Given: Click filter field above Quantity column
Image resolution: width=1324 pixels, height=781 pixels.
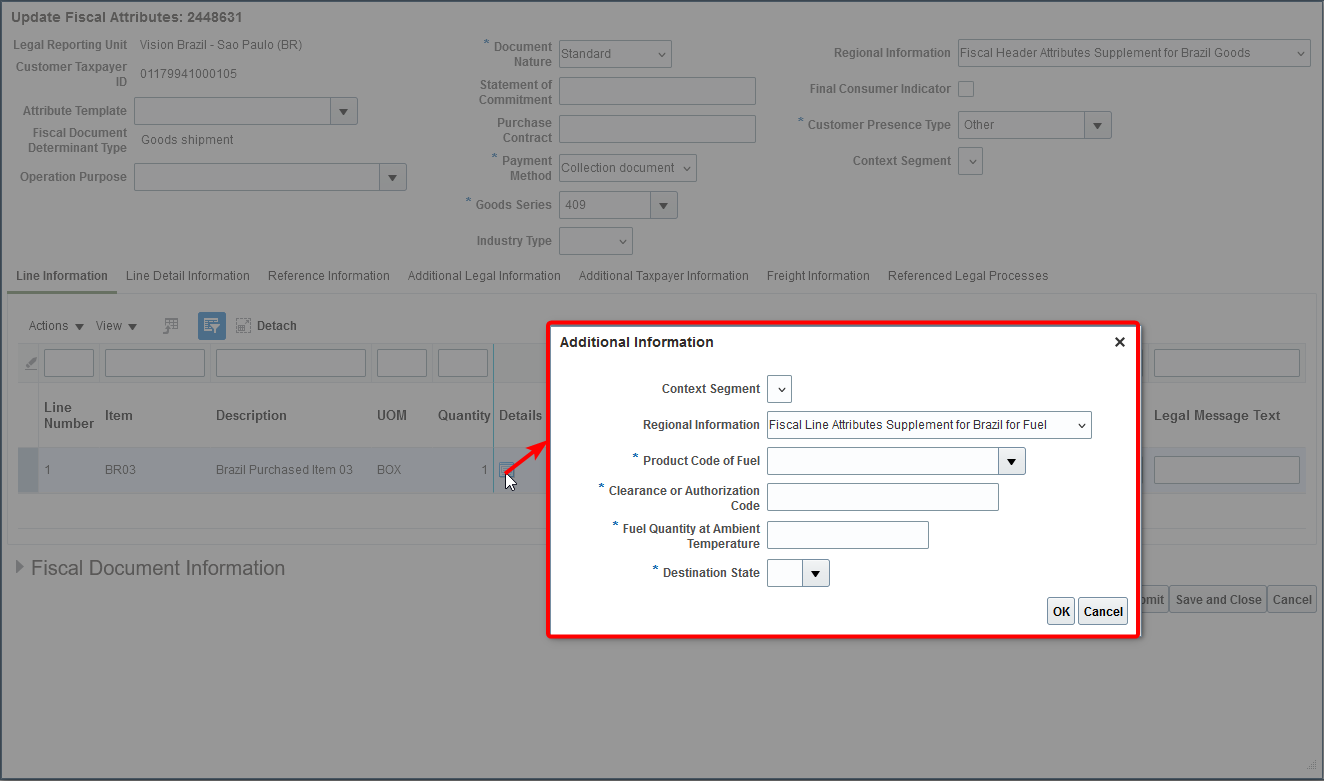Looking at the screenshot, I should [x=463, y=363].
